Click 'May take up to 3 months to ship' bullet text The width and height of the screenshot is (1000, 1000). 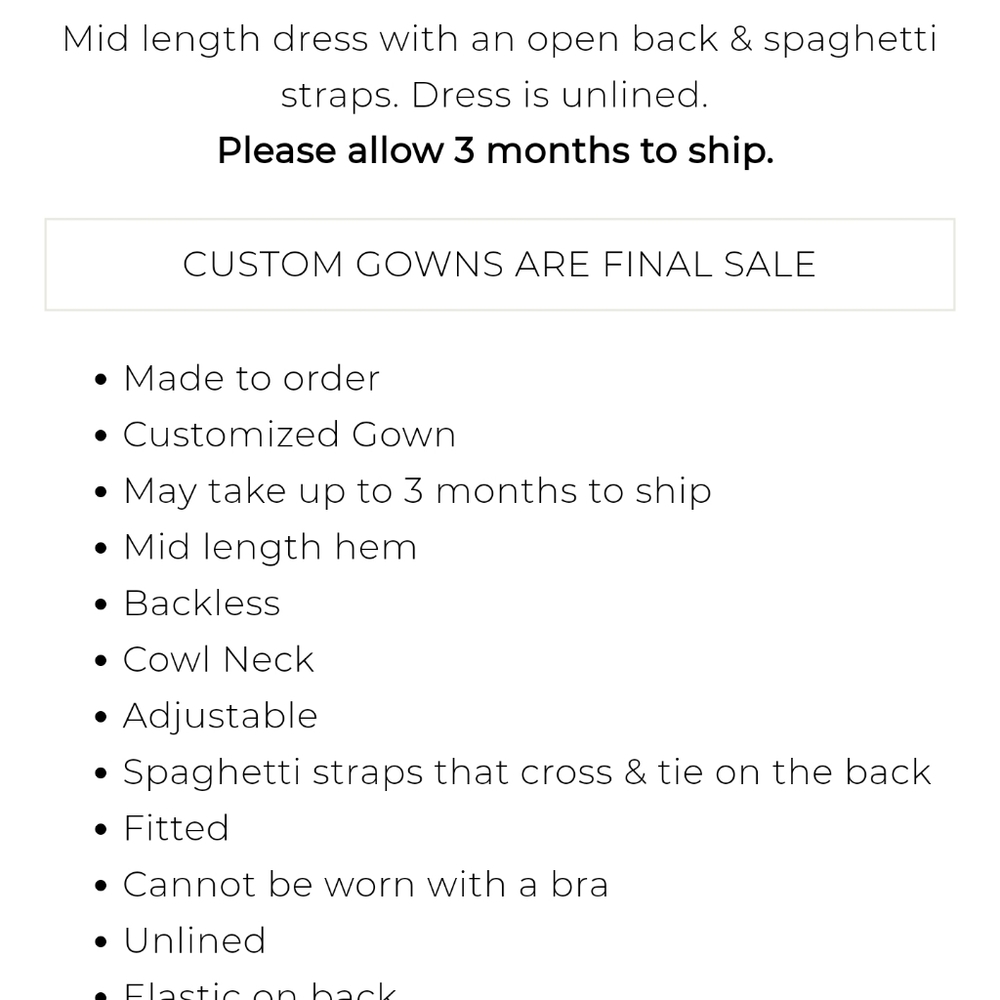[417, 491]
